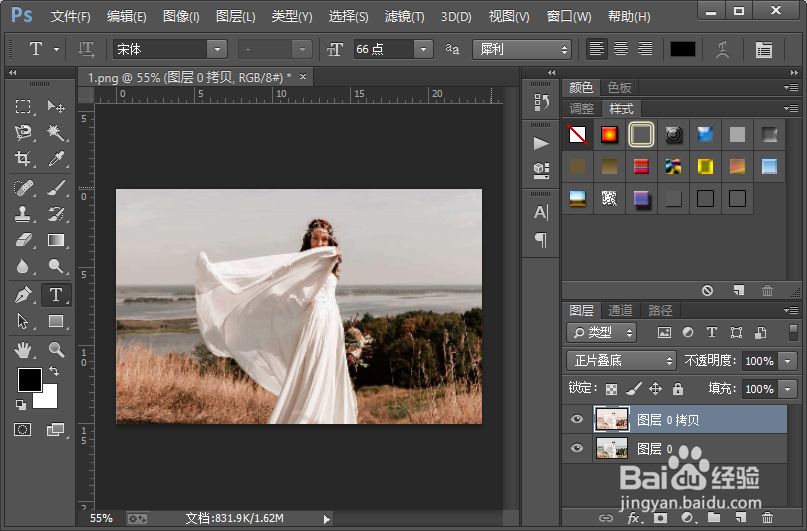807x531 pixels.
Task: Delete layer with trash icon
Action: 767,517
